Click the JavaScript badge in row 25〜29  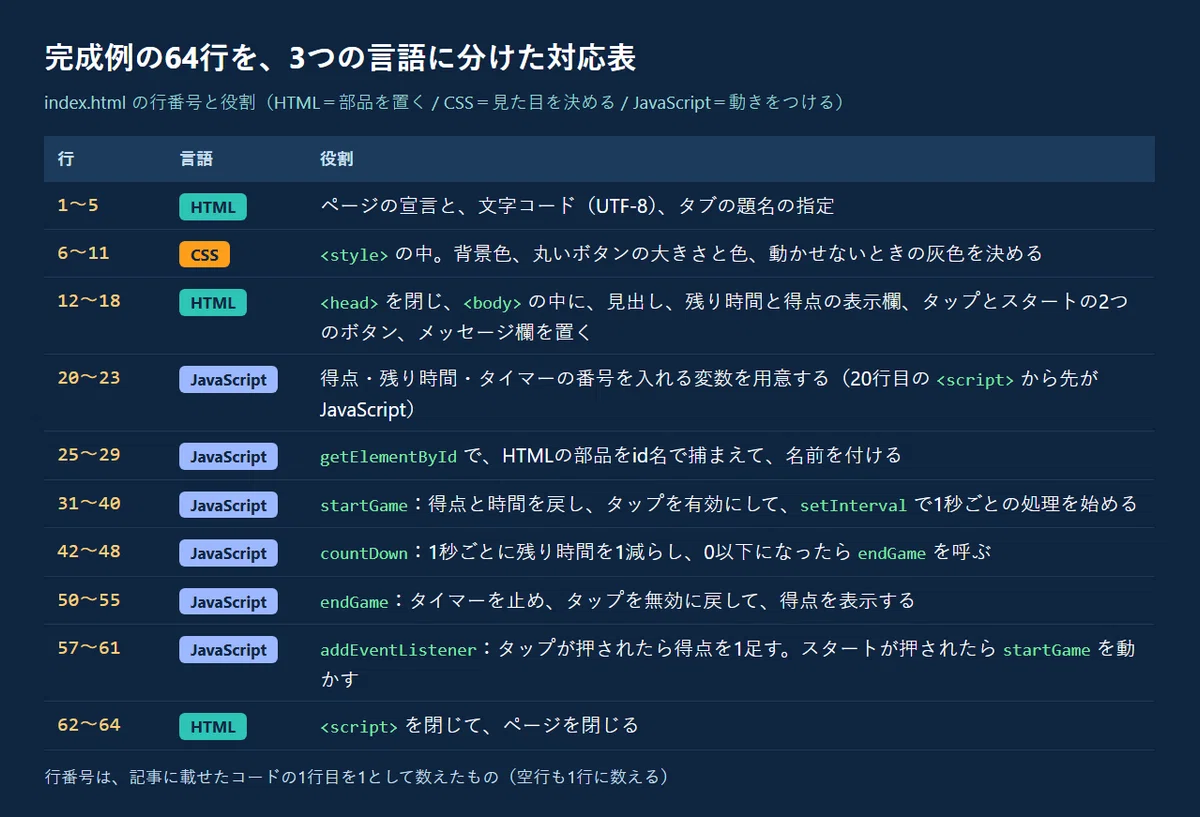229,456
